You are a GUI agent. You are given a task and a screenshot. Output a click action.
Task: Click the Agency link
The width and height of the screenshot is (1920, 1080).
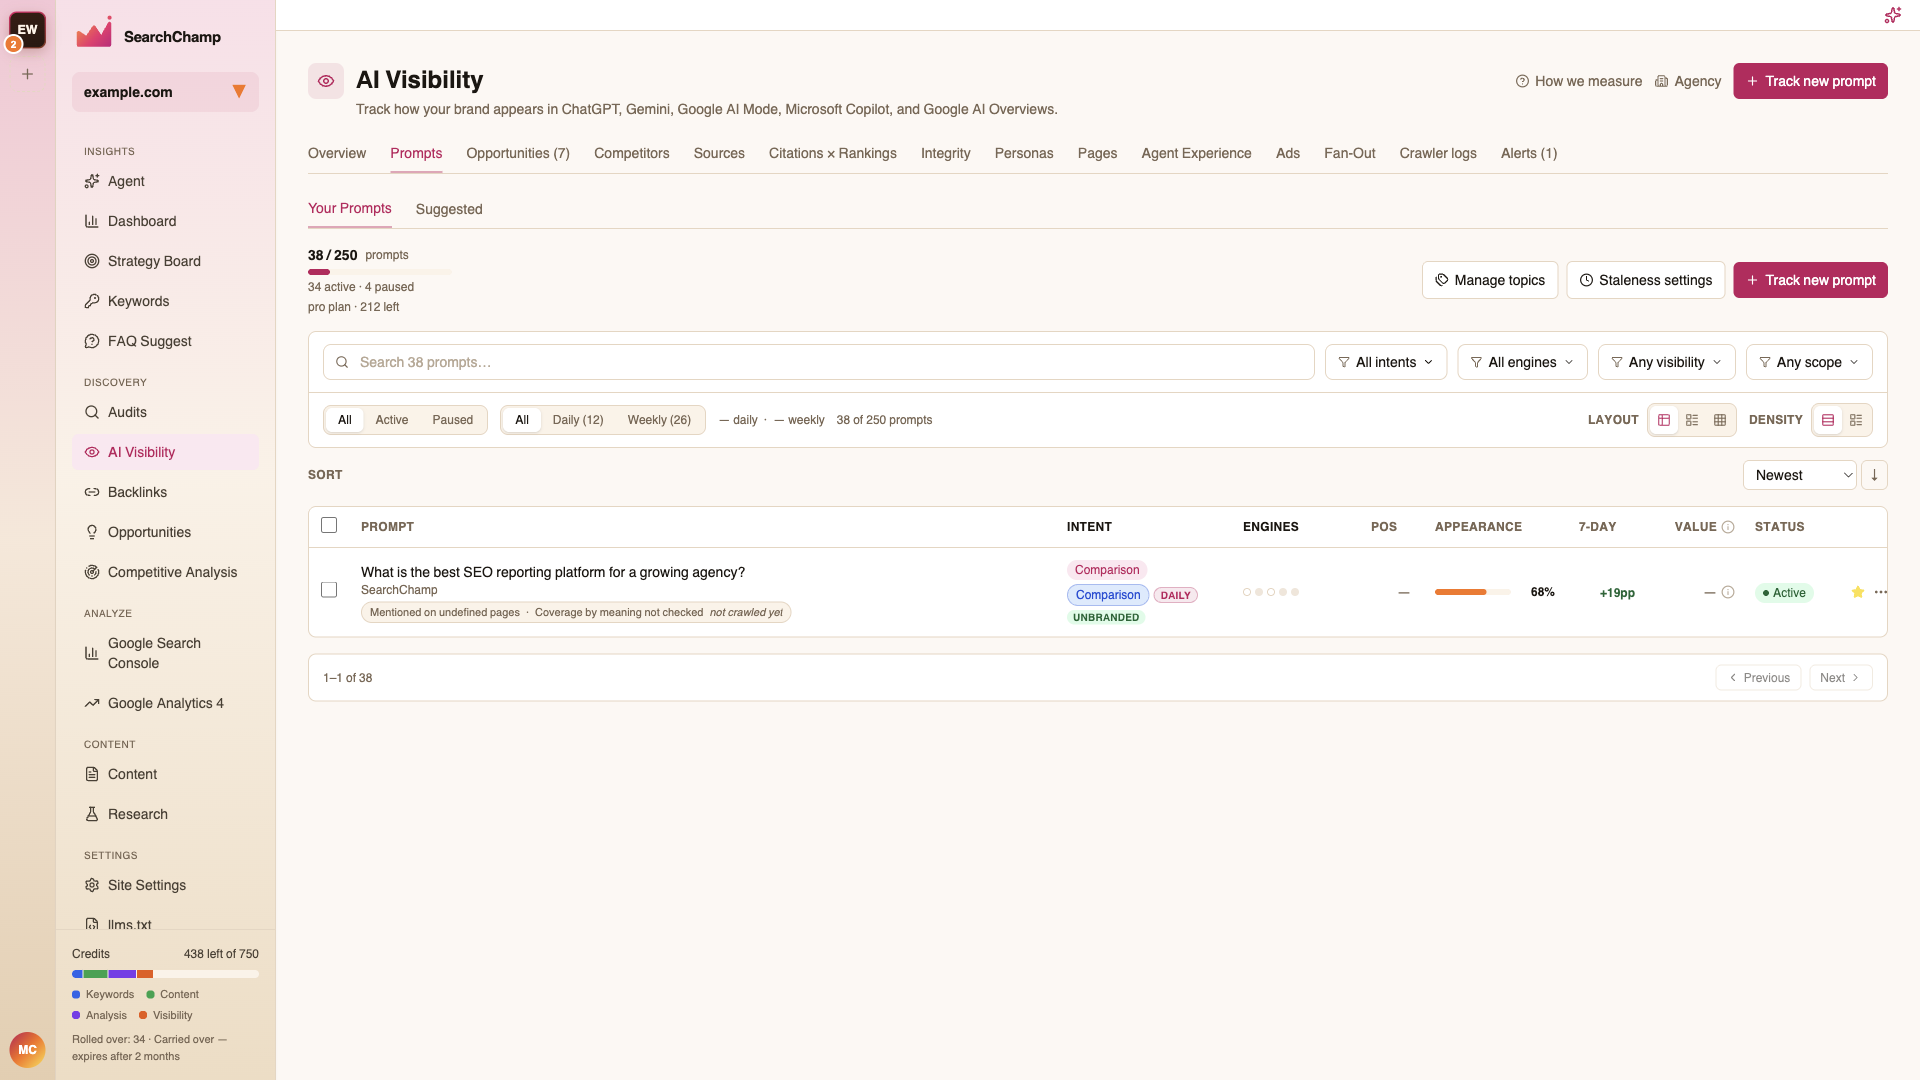[x=1688, y=81]
